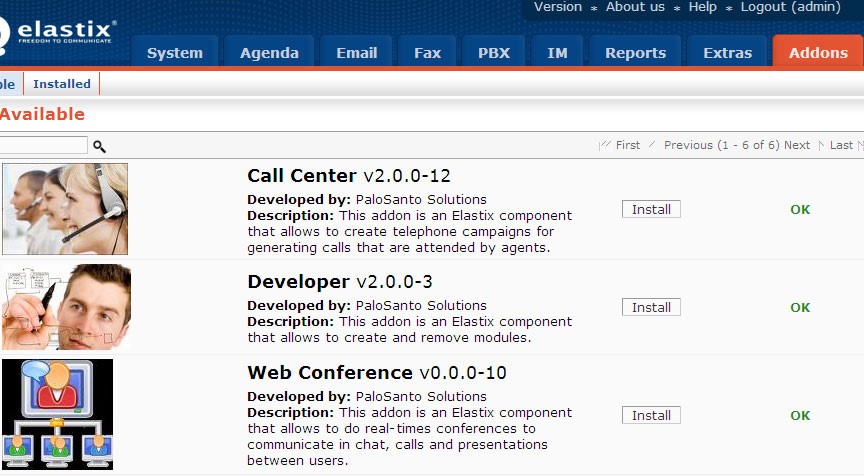
Task: Click OK status for Developer
Action: [800, 307]
